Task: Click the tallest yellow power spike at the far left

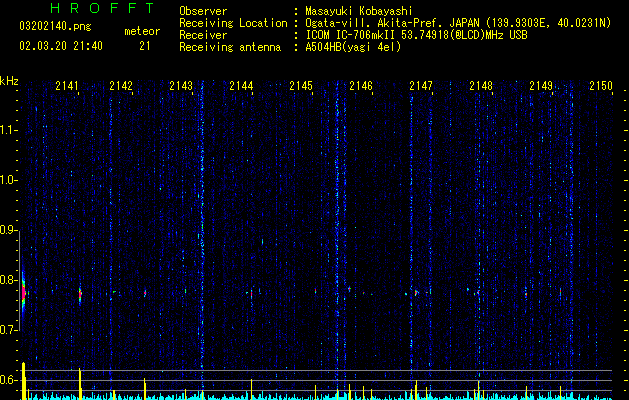Action: point(24,381)
